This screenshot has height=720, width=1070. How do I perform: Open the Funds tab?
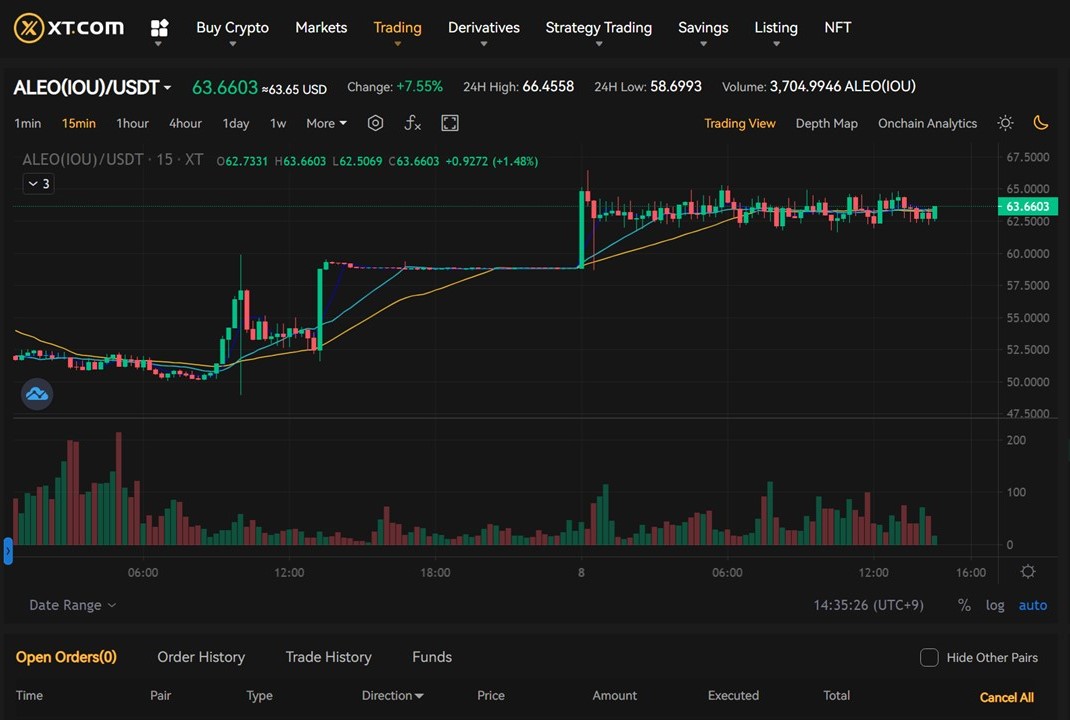[432, 657]
